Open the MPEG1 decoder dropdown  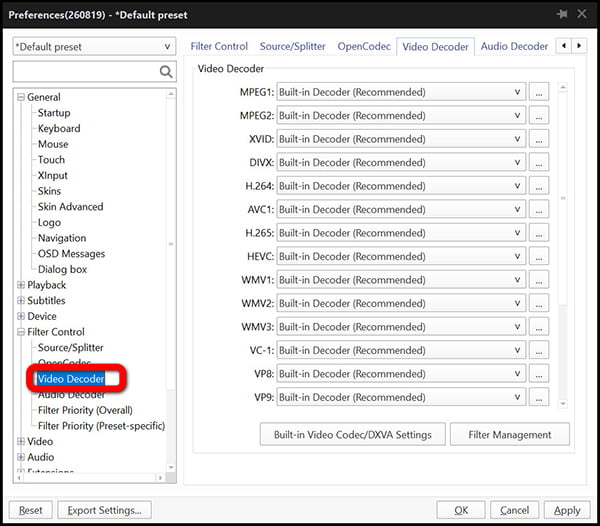401,92
